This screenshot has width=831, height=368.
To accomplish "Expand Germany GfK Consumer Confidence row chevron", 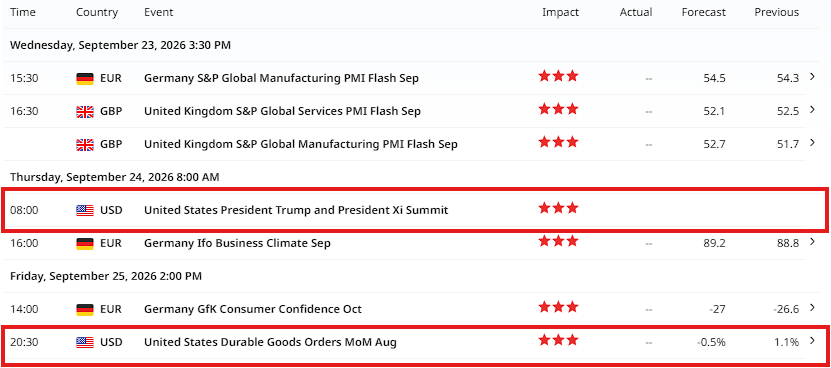I will pos(812,308).
